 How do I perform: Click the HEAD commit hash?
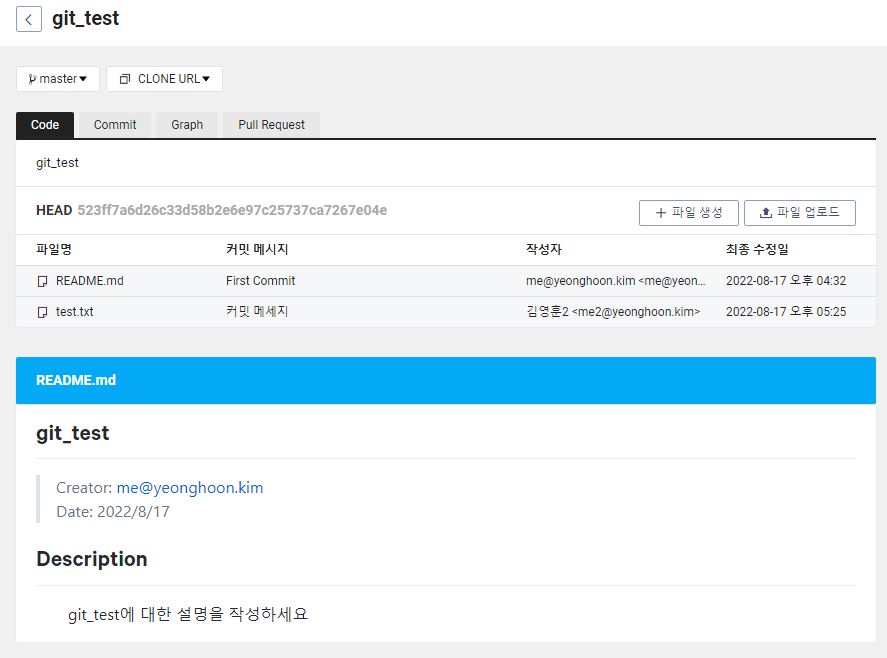(x=232, y=210)
